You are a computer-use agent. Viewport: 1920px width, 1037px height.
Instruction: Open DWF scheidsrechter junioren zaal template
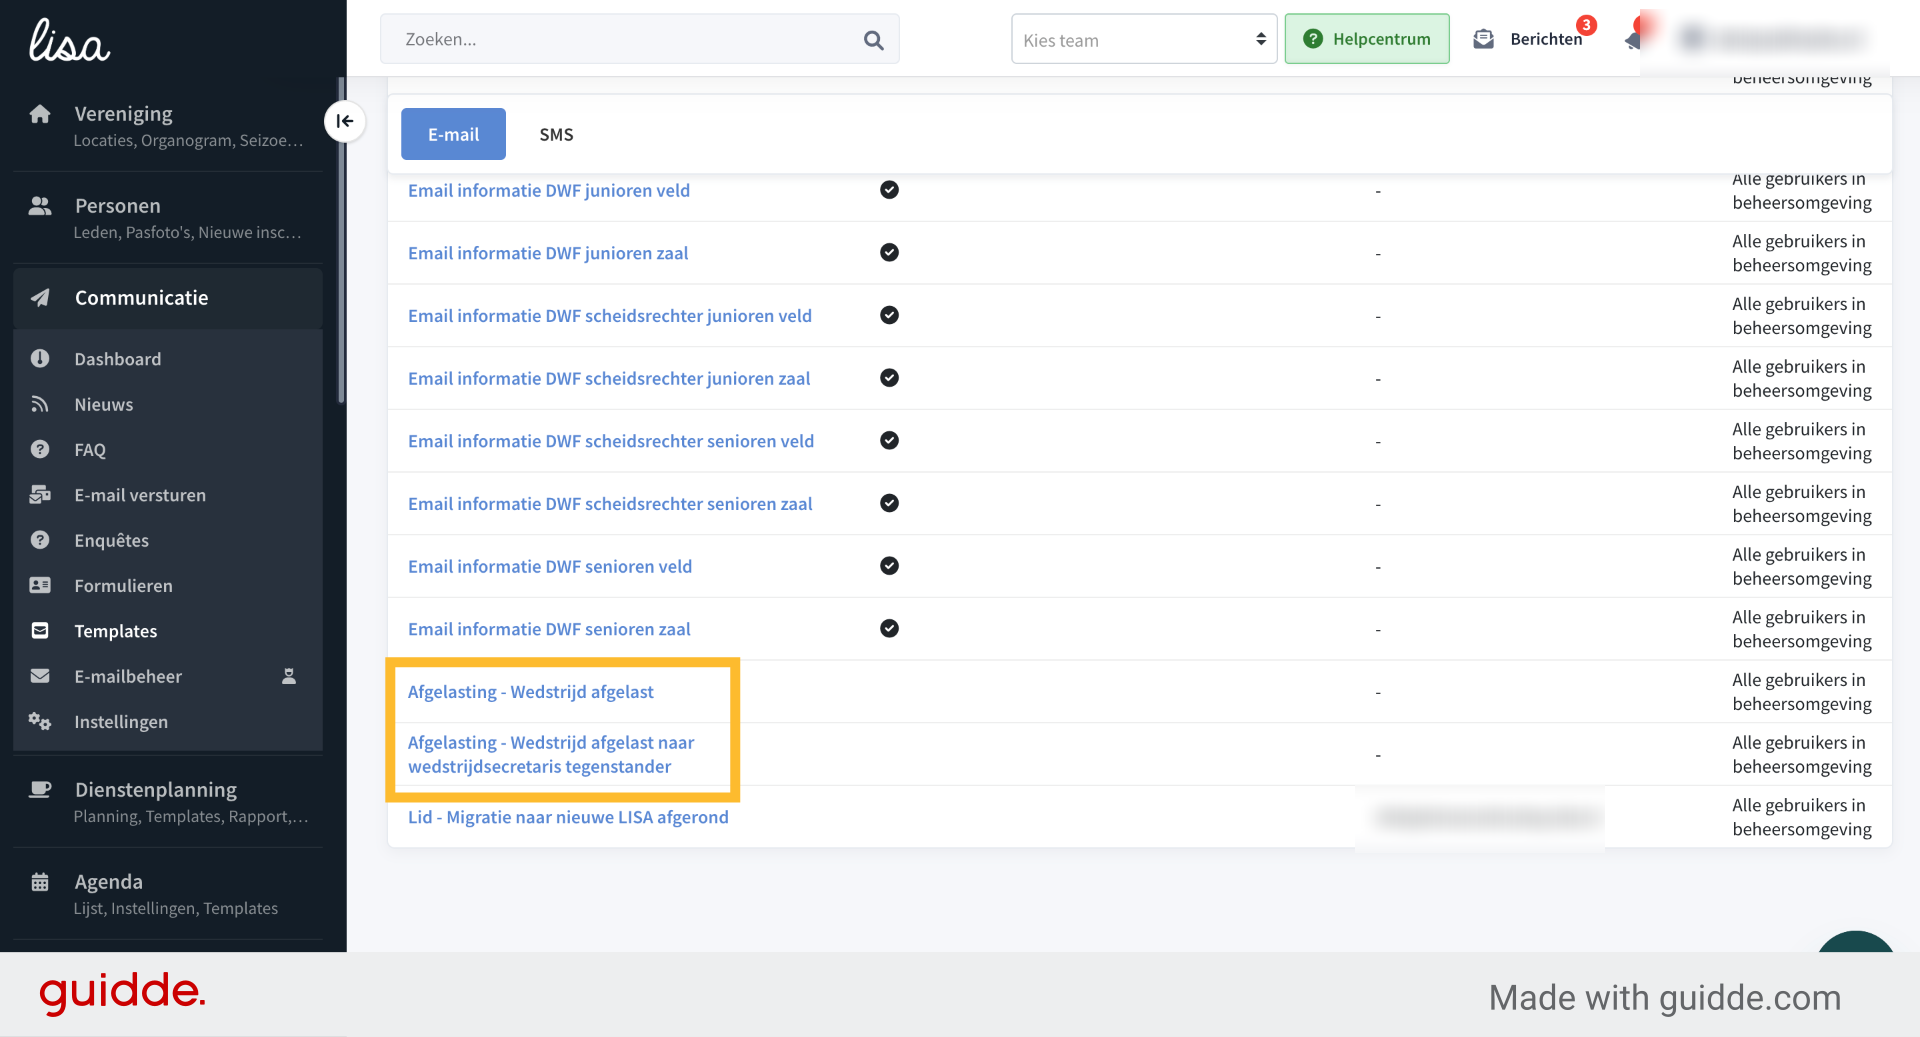coord(609,378)
